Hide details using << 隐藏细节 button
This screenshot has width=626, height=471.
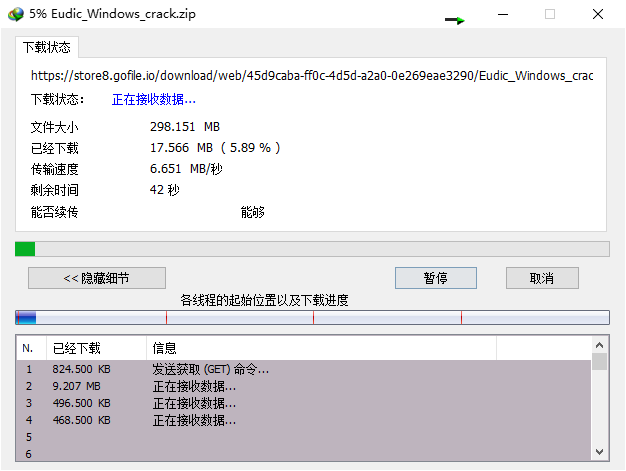[x=97, y=278]
